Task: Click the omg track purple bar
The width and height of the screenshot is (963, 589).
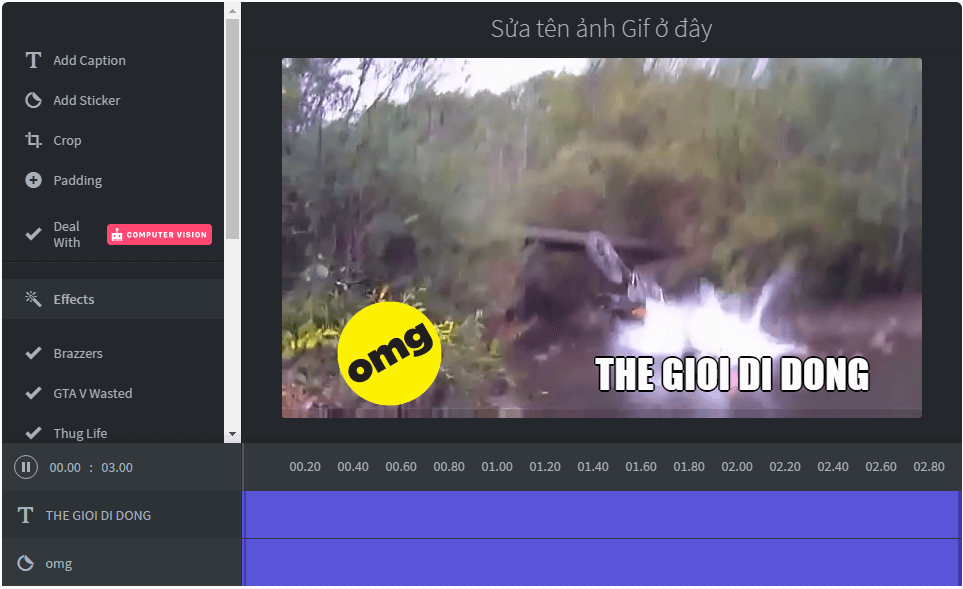Action: (602, 563)
